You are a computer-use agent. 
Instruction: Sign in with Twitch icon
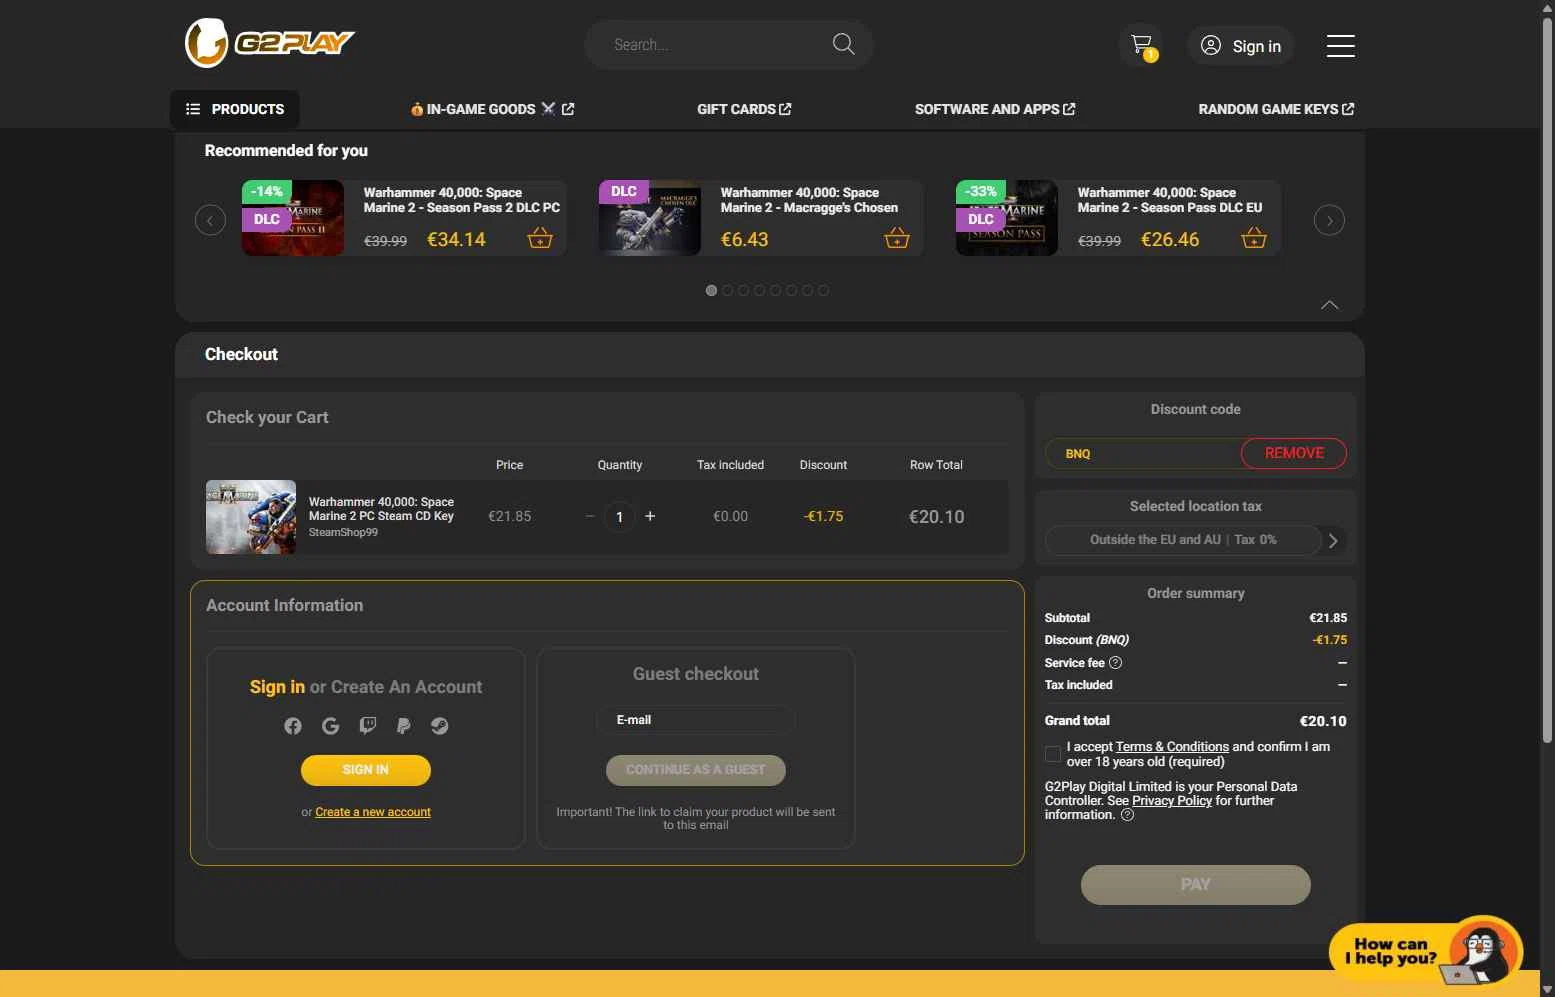click(368, 726)
